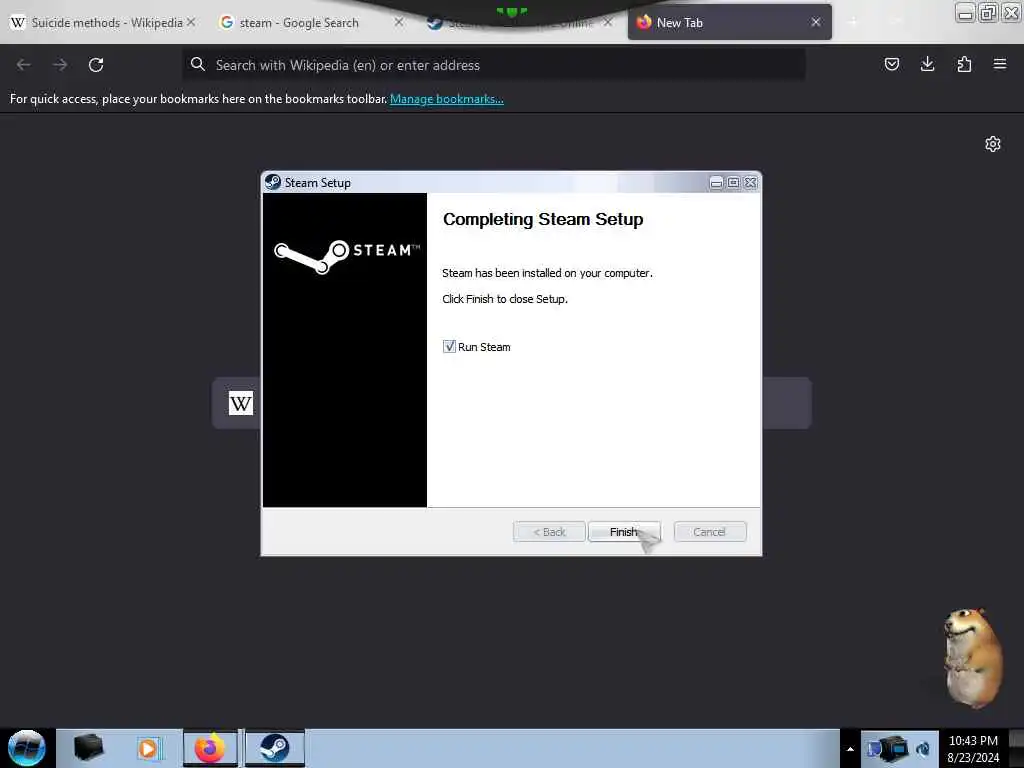This screenshot has width=1024, height=768.
Task: Open the Firefox extensions icon
Action: click(964, 64)
